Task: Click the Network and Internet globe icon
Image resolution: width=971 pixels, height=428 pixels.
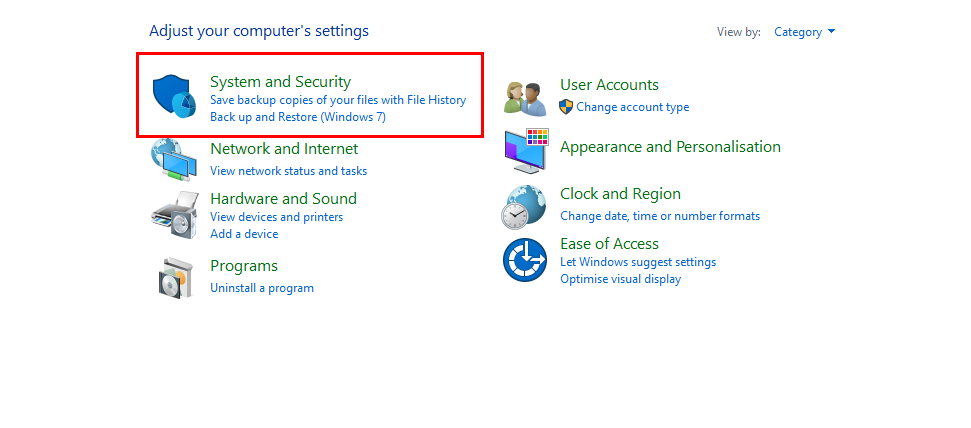Action: (x=173, y=158)
